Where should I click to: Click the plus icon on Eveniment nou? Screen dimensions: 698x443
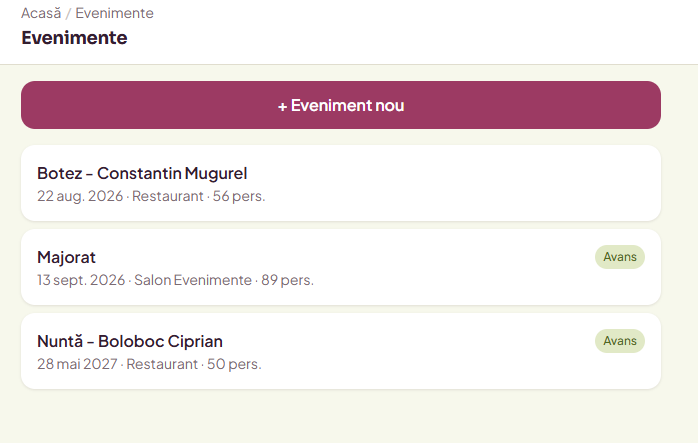pyautogui.click(x=282, y=107)
